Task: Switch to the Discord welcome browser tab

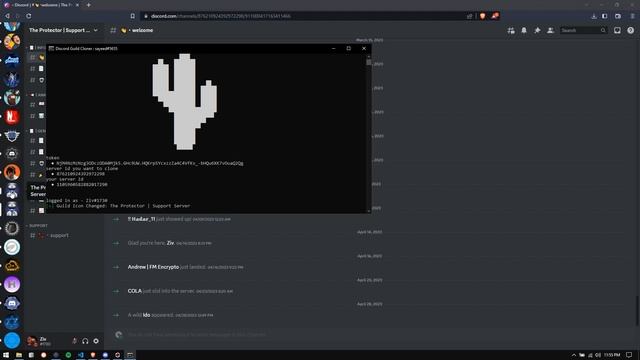Action: tap(41, 5)
